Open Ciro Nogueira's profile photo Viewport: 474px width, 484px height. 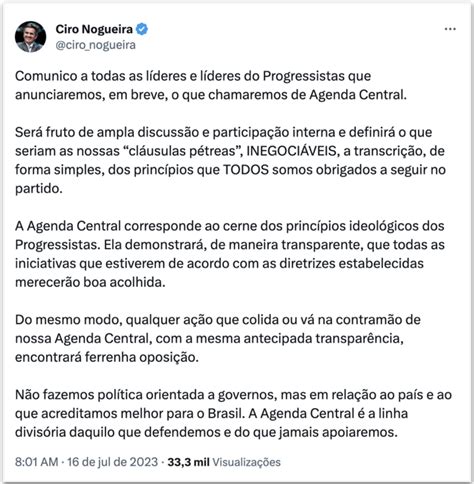[x=31, y=37]
